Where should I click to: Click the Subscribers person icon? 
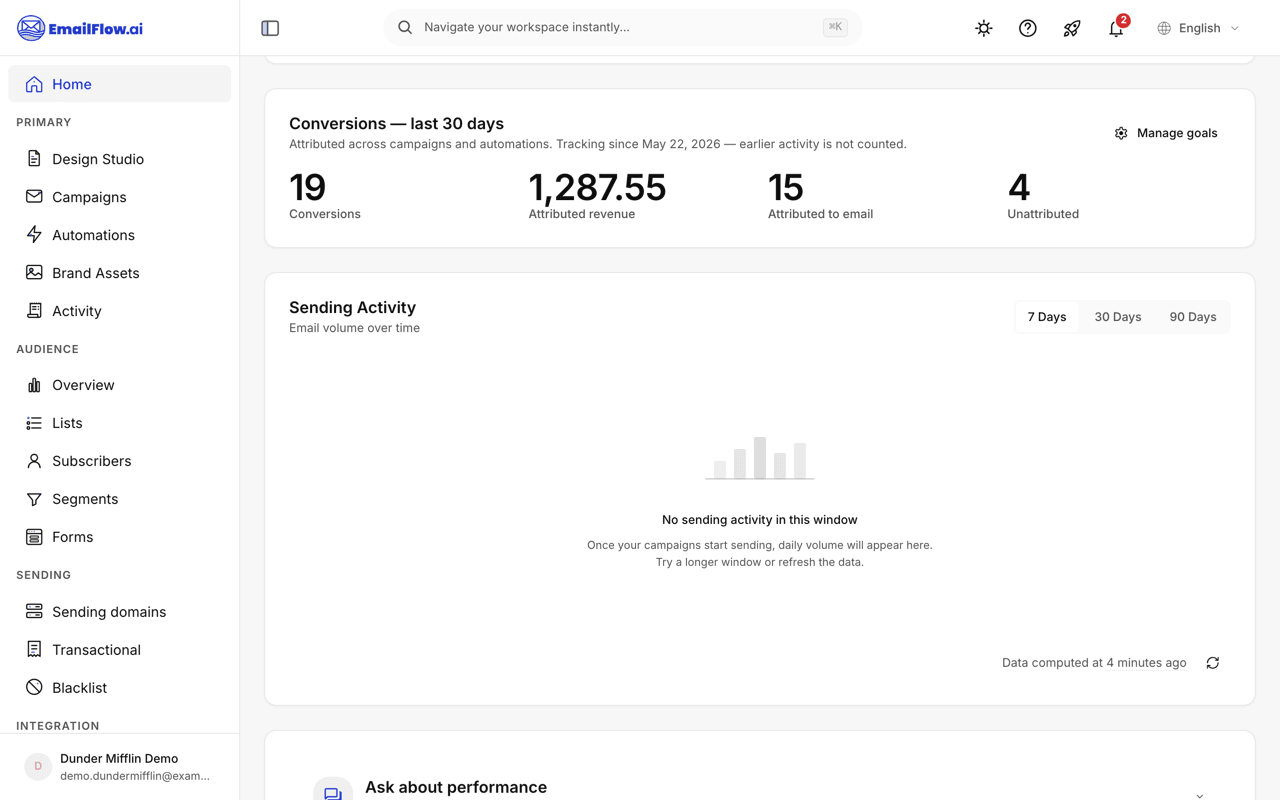tap(34, 461)
